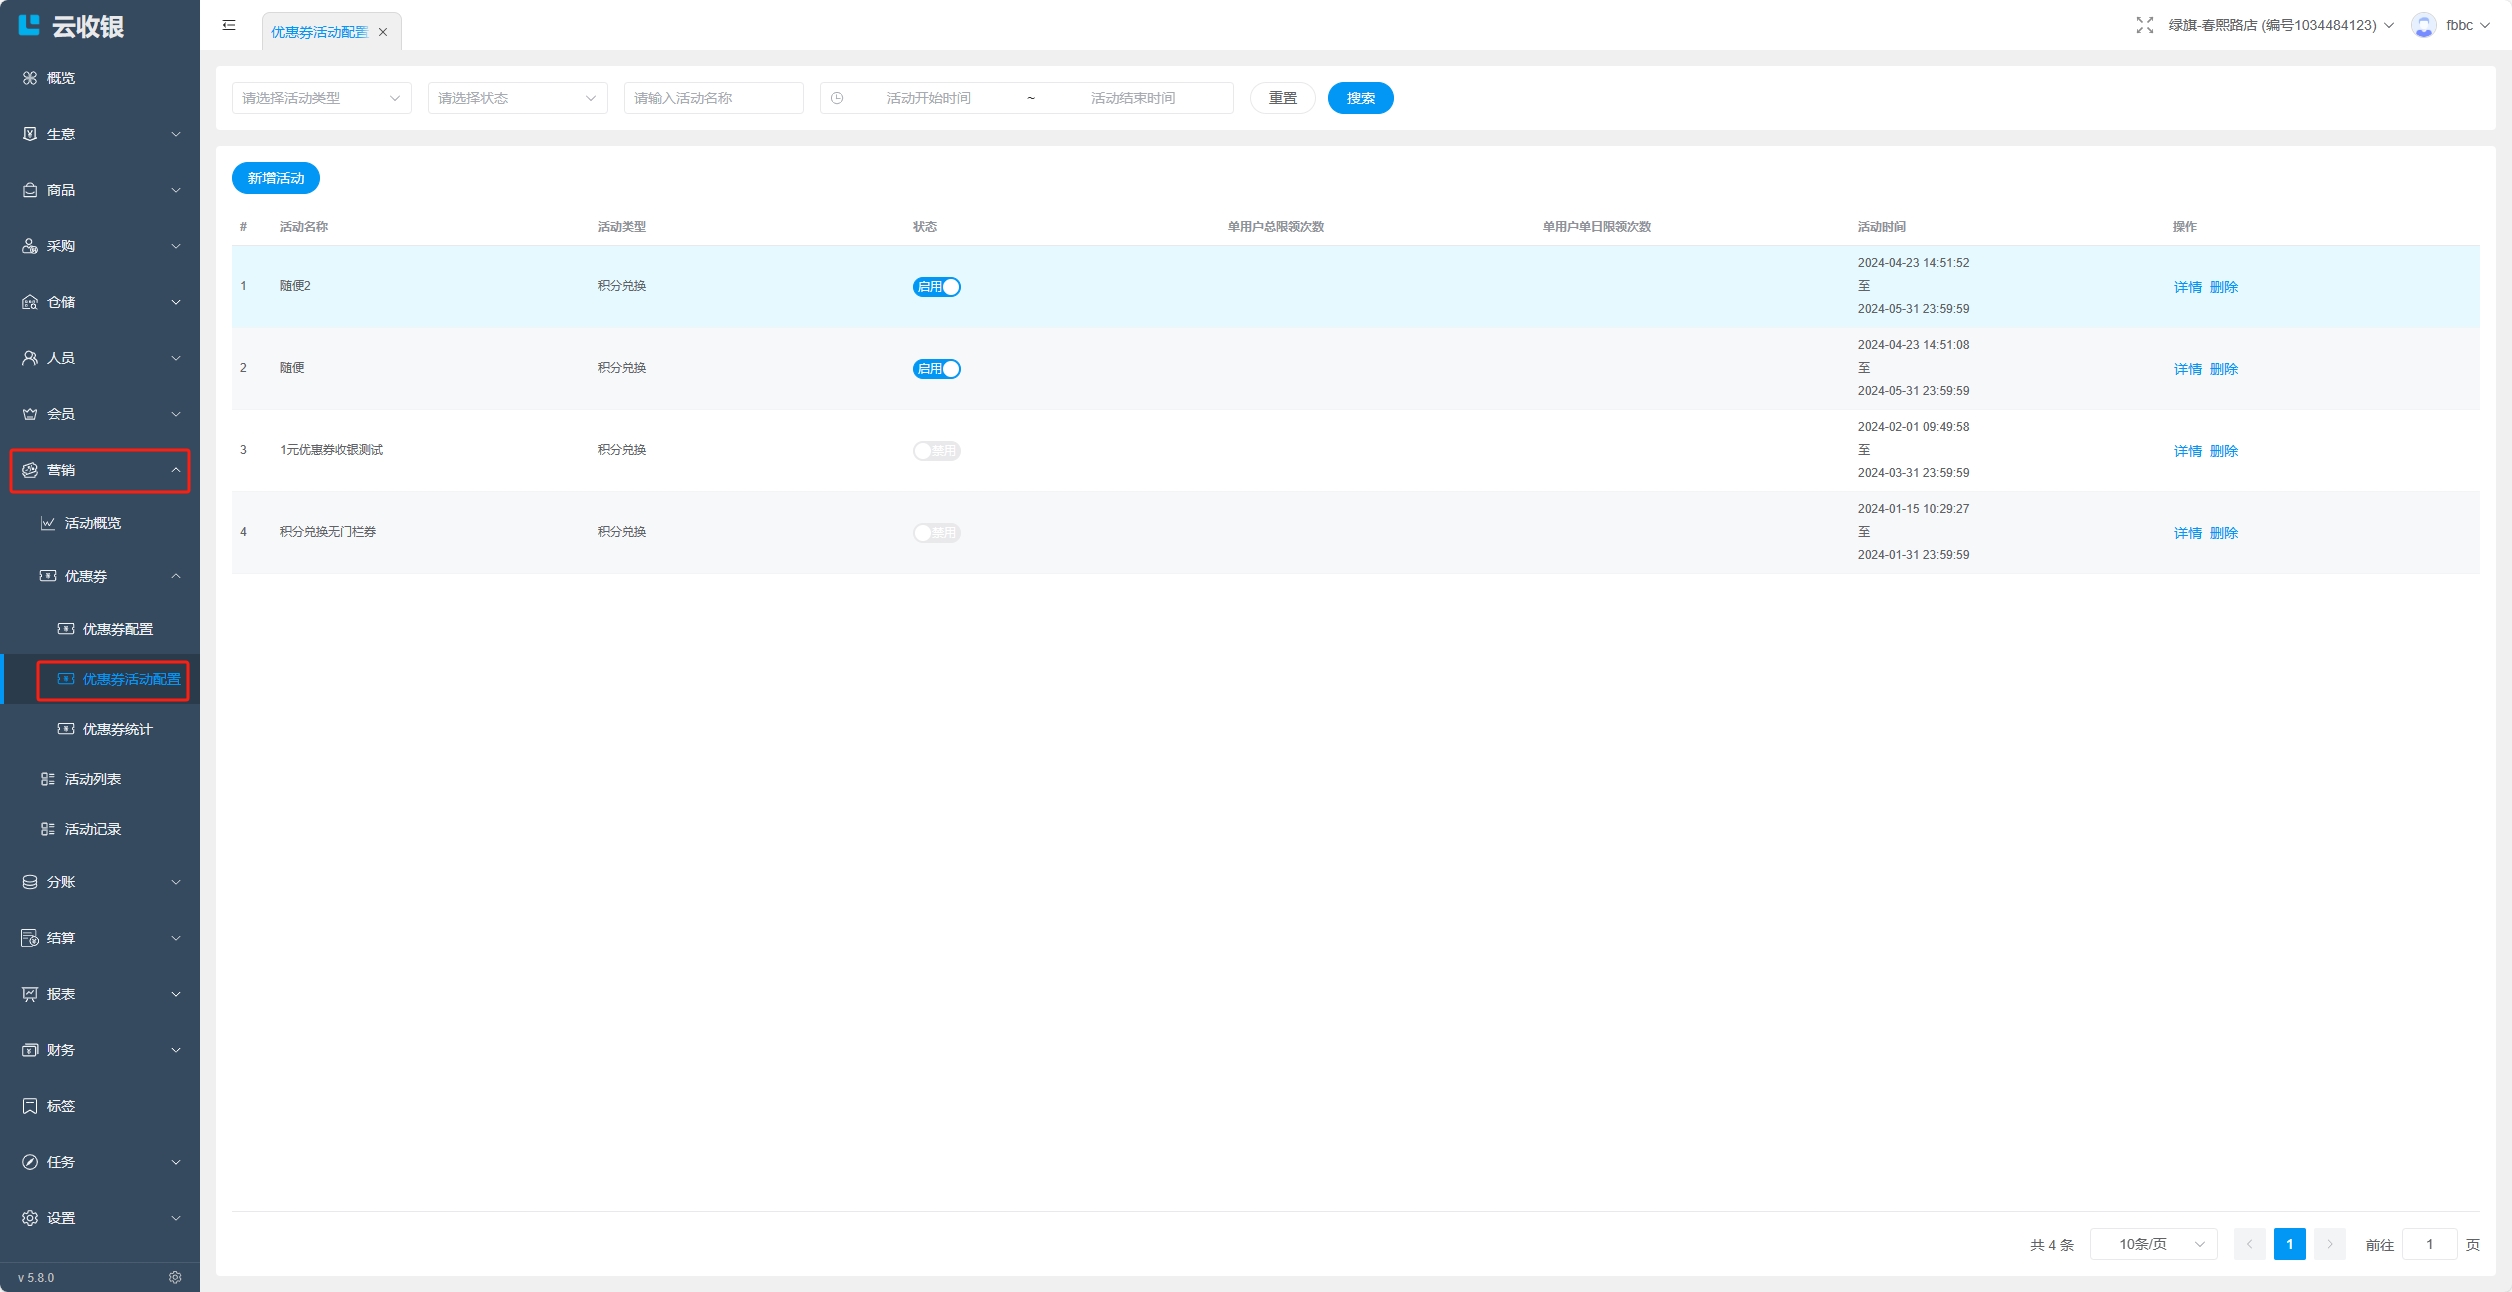The width and height of the screenshot is (2512, 1292).
Task: Click the 新增活动 button
Action: click(276, 178)
